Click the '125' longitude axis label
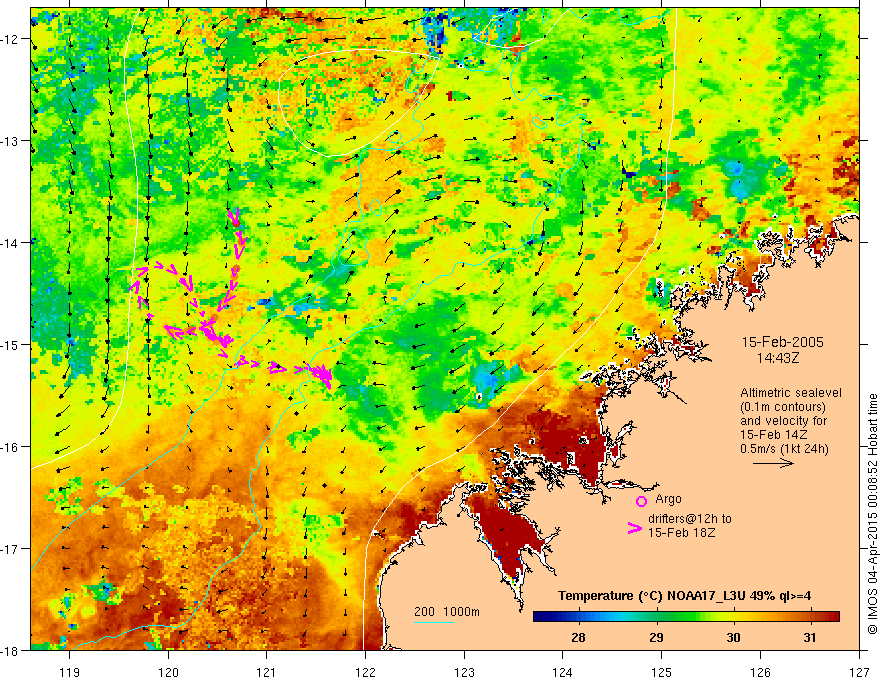Viewport: 880px width, 680px height. click(x=662, y=672)
